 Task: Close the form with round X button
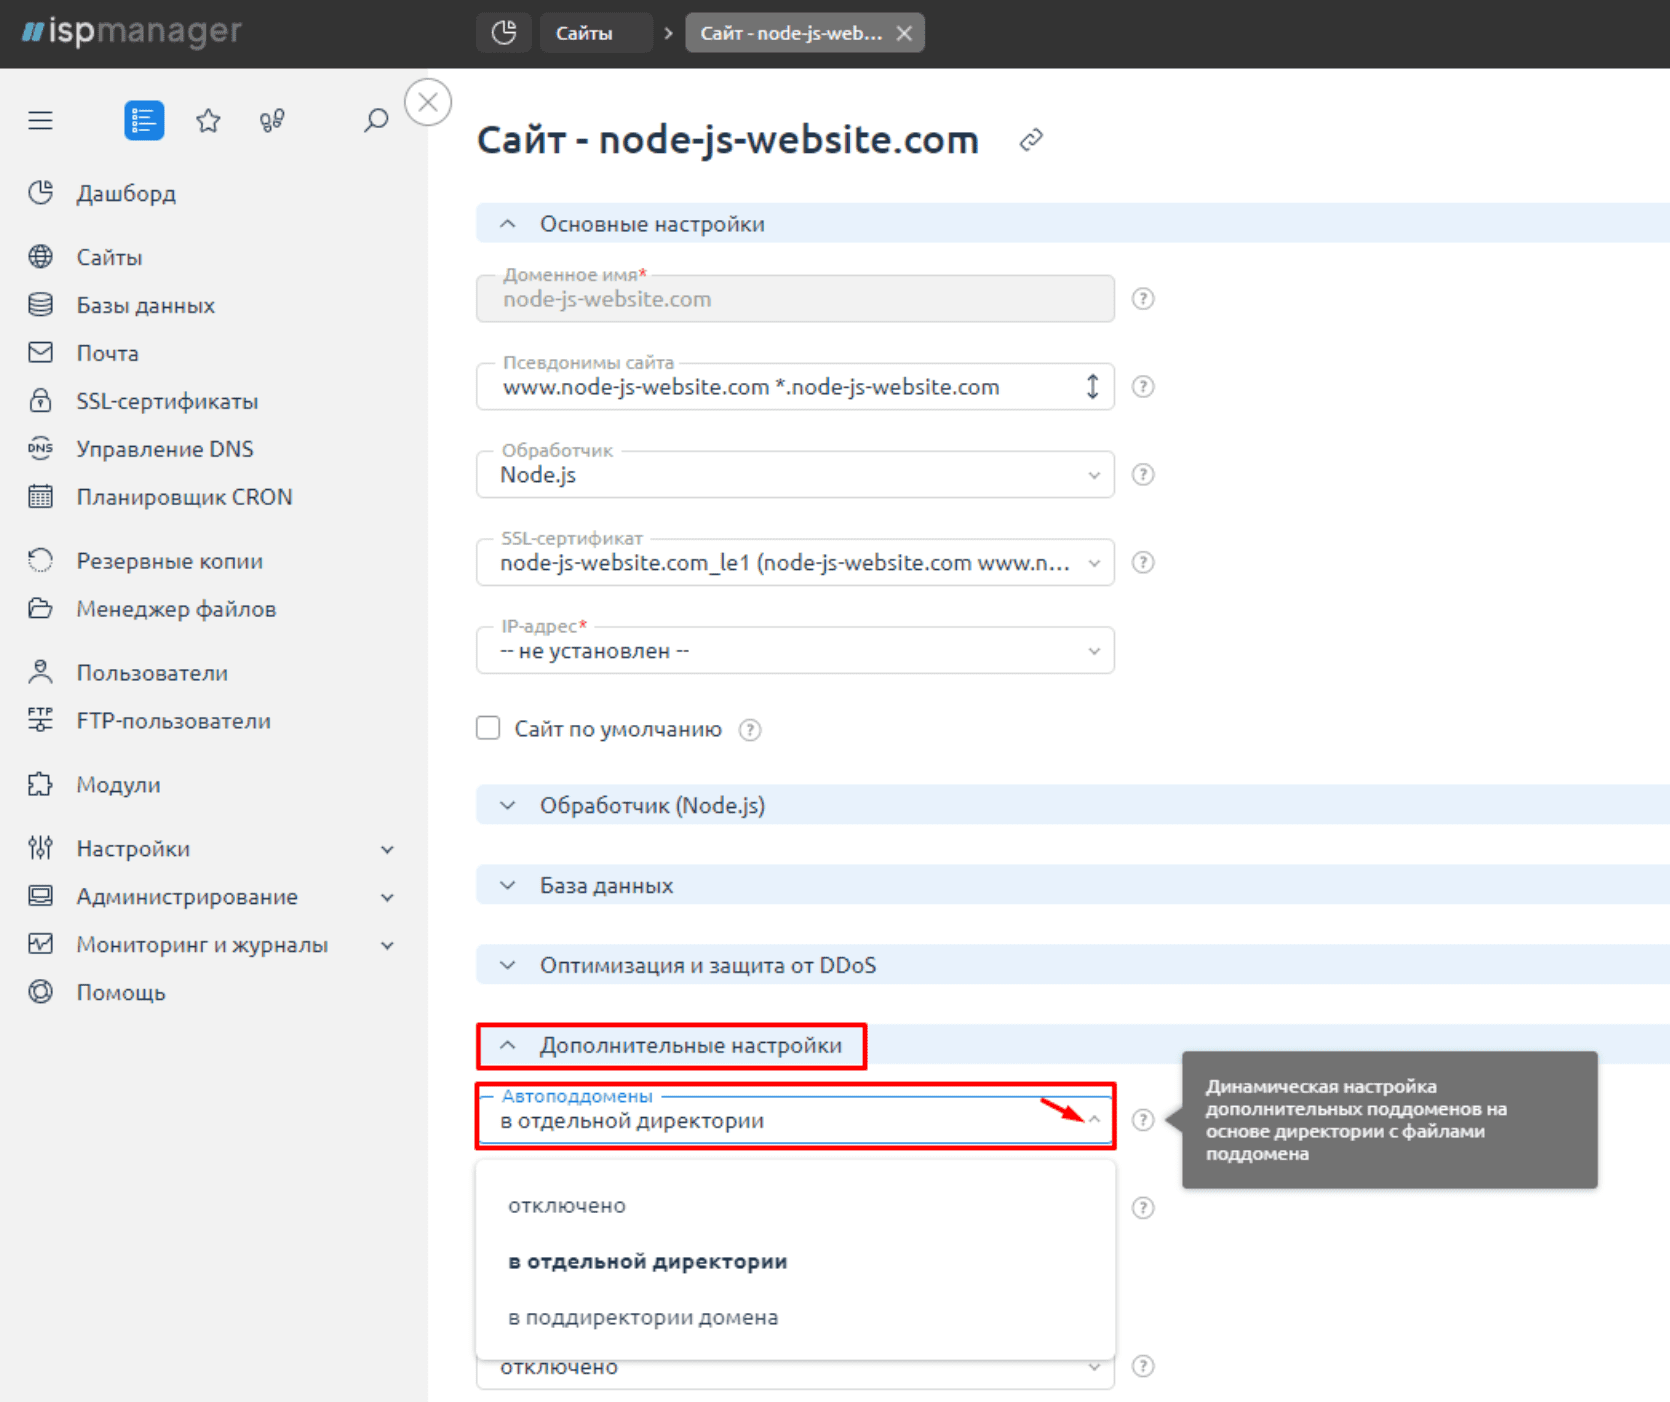(428, 102)
